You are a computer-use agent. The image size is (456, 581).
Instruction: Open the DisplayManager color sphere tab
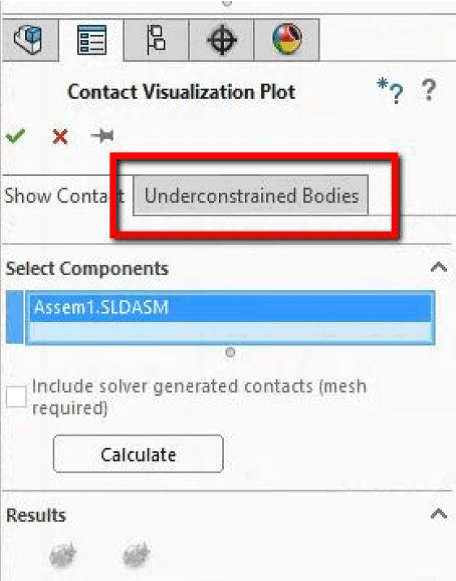pos(287,40)
